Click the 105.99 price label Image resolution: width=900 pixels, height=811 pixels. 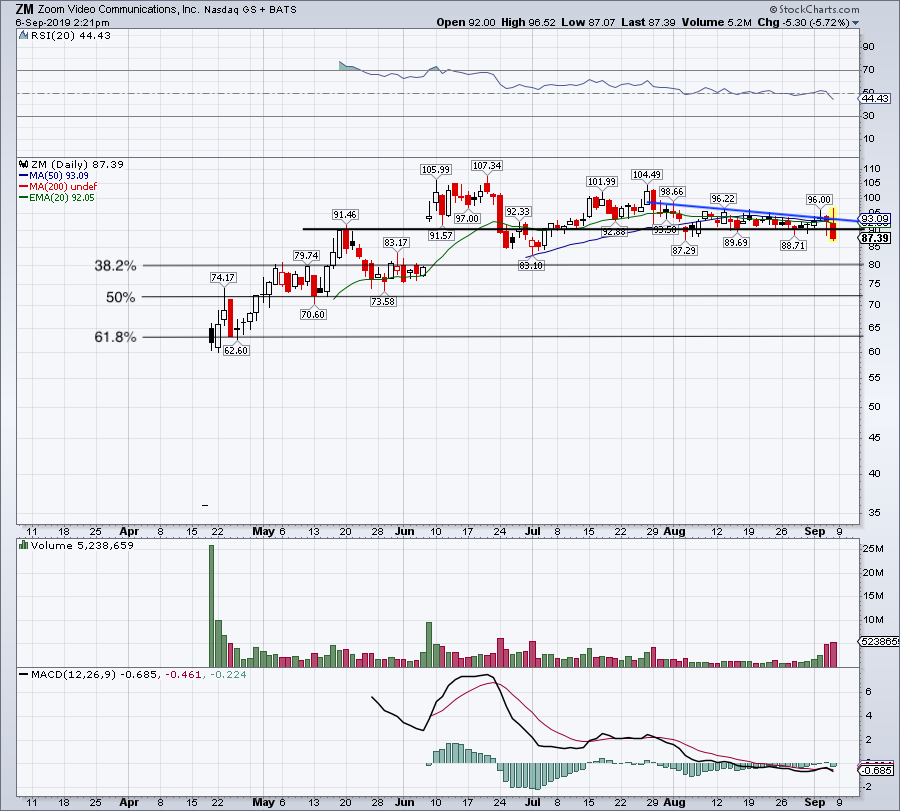tap(436, 169)
